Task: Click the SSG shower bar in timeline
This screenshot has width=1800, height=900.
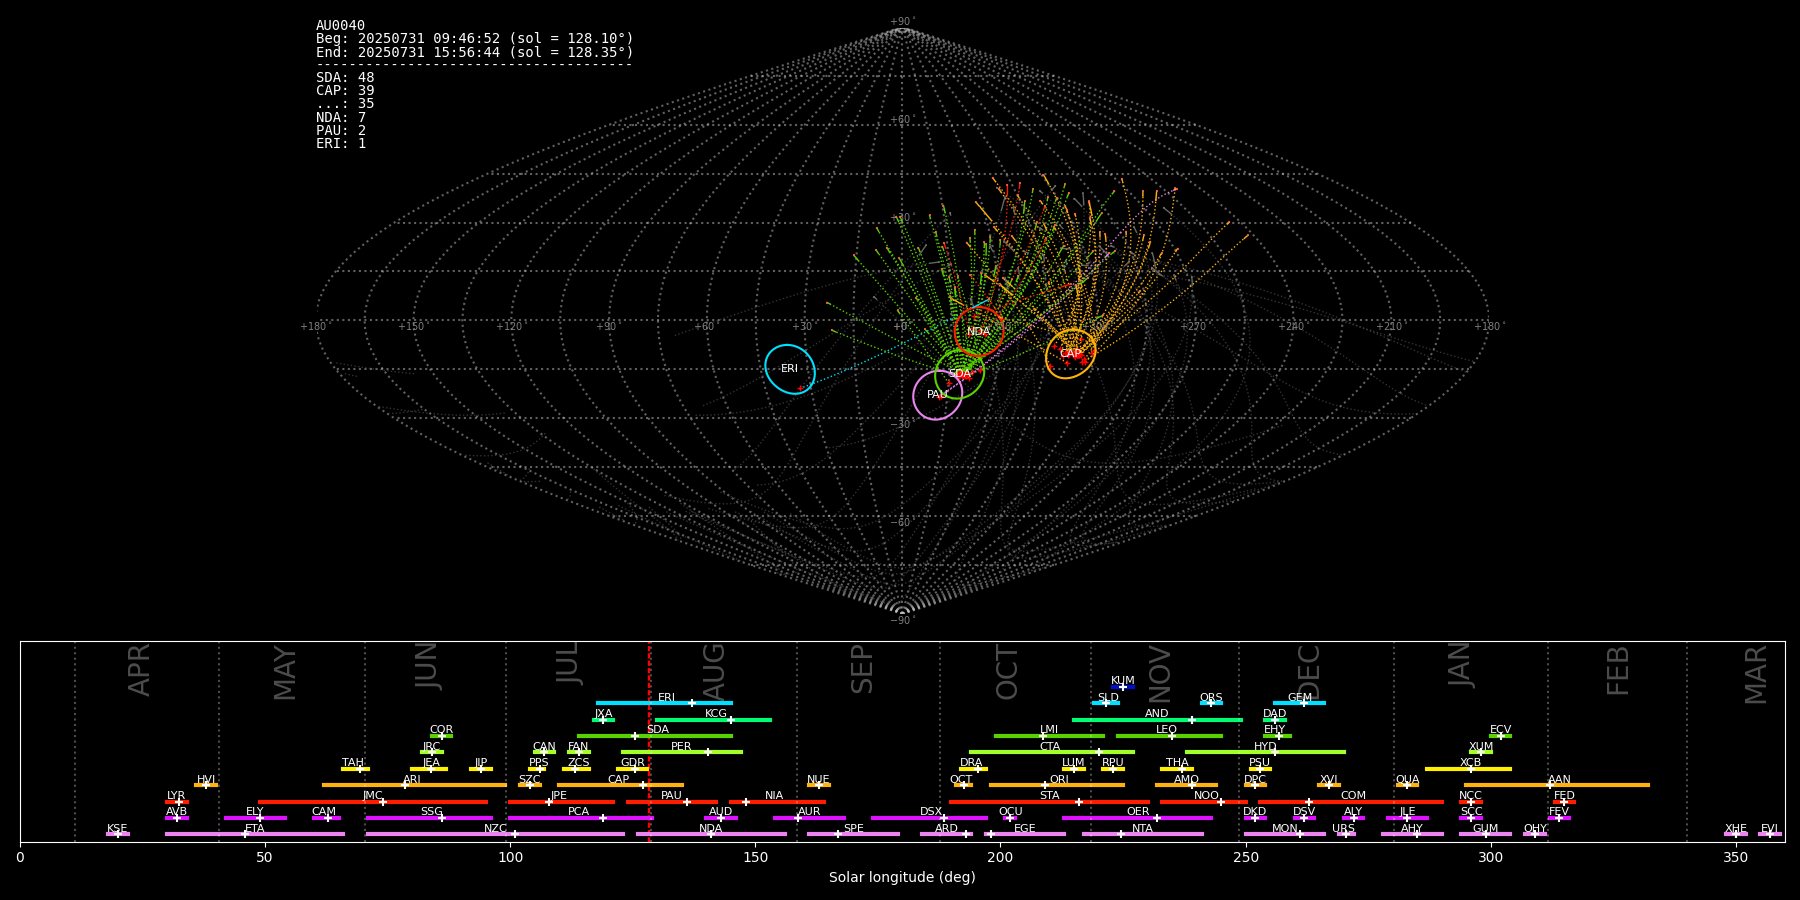Action: (429, 818)
